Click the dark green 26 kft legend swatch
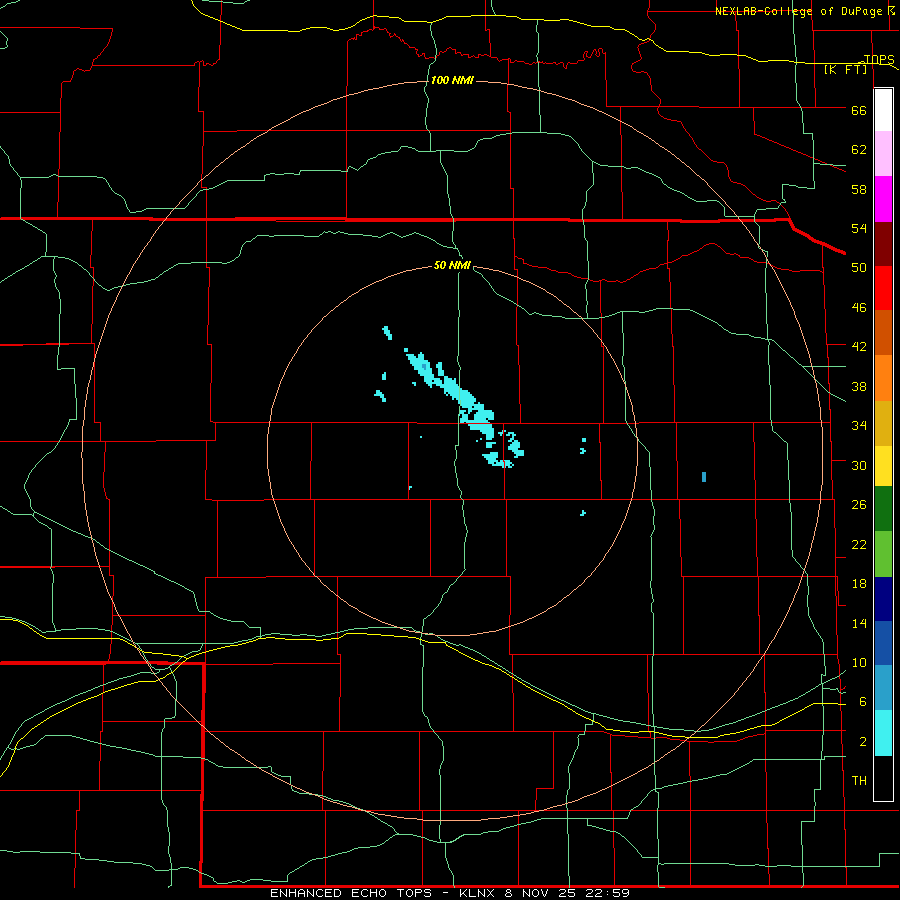The width and height of the screenshot is (900, 900). tap(883, 509)
